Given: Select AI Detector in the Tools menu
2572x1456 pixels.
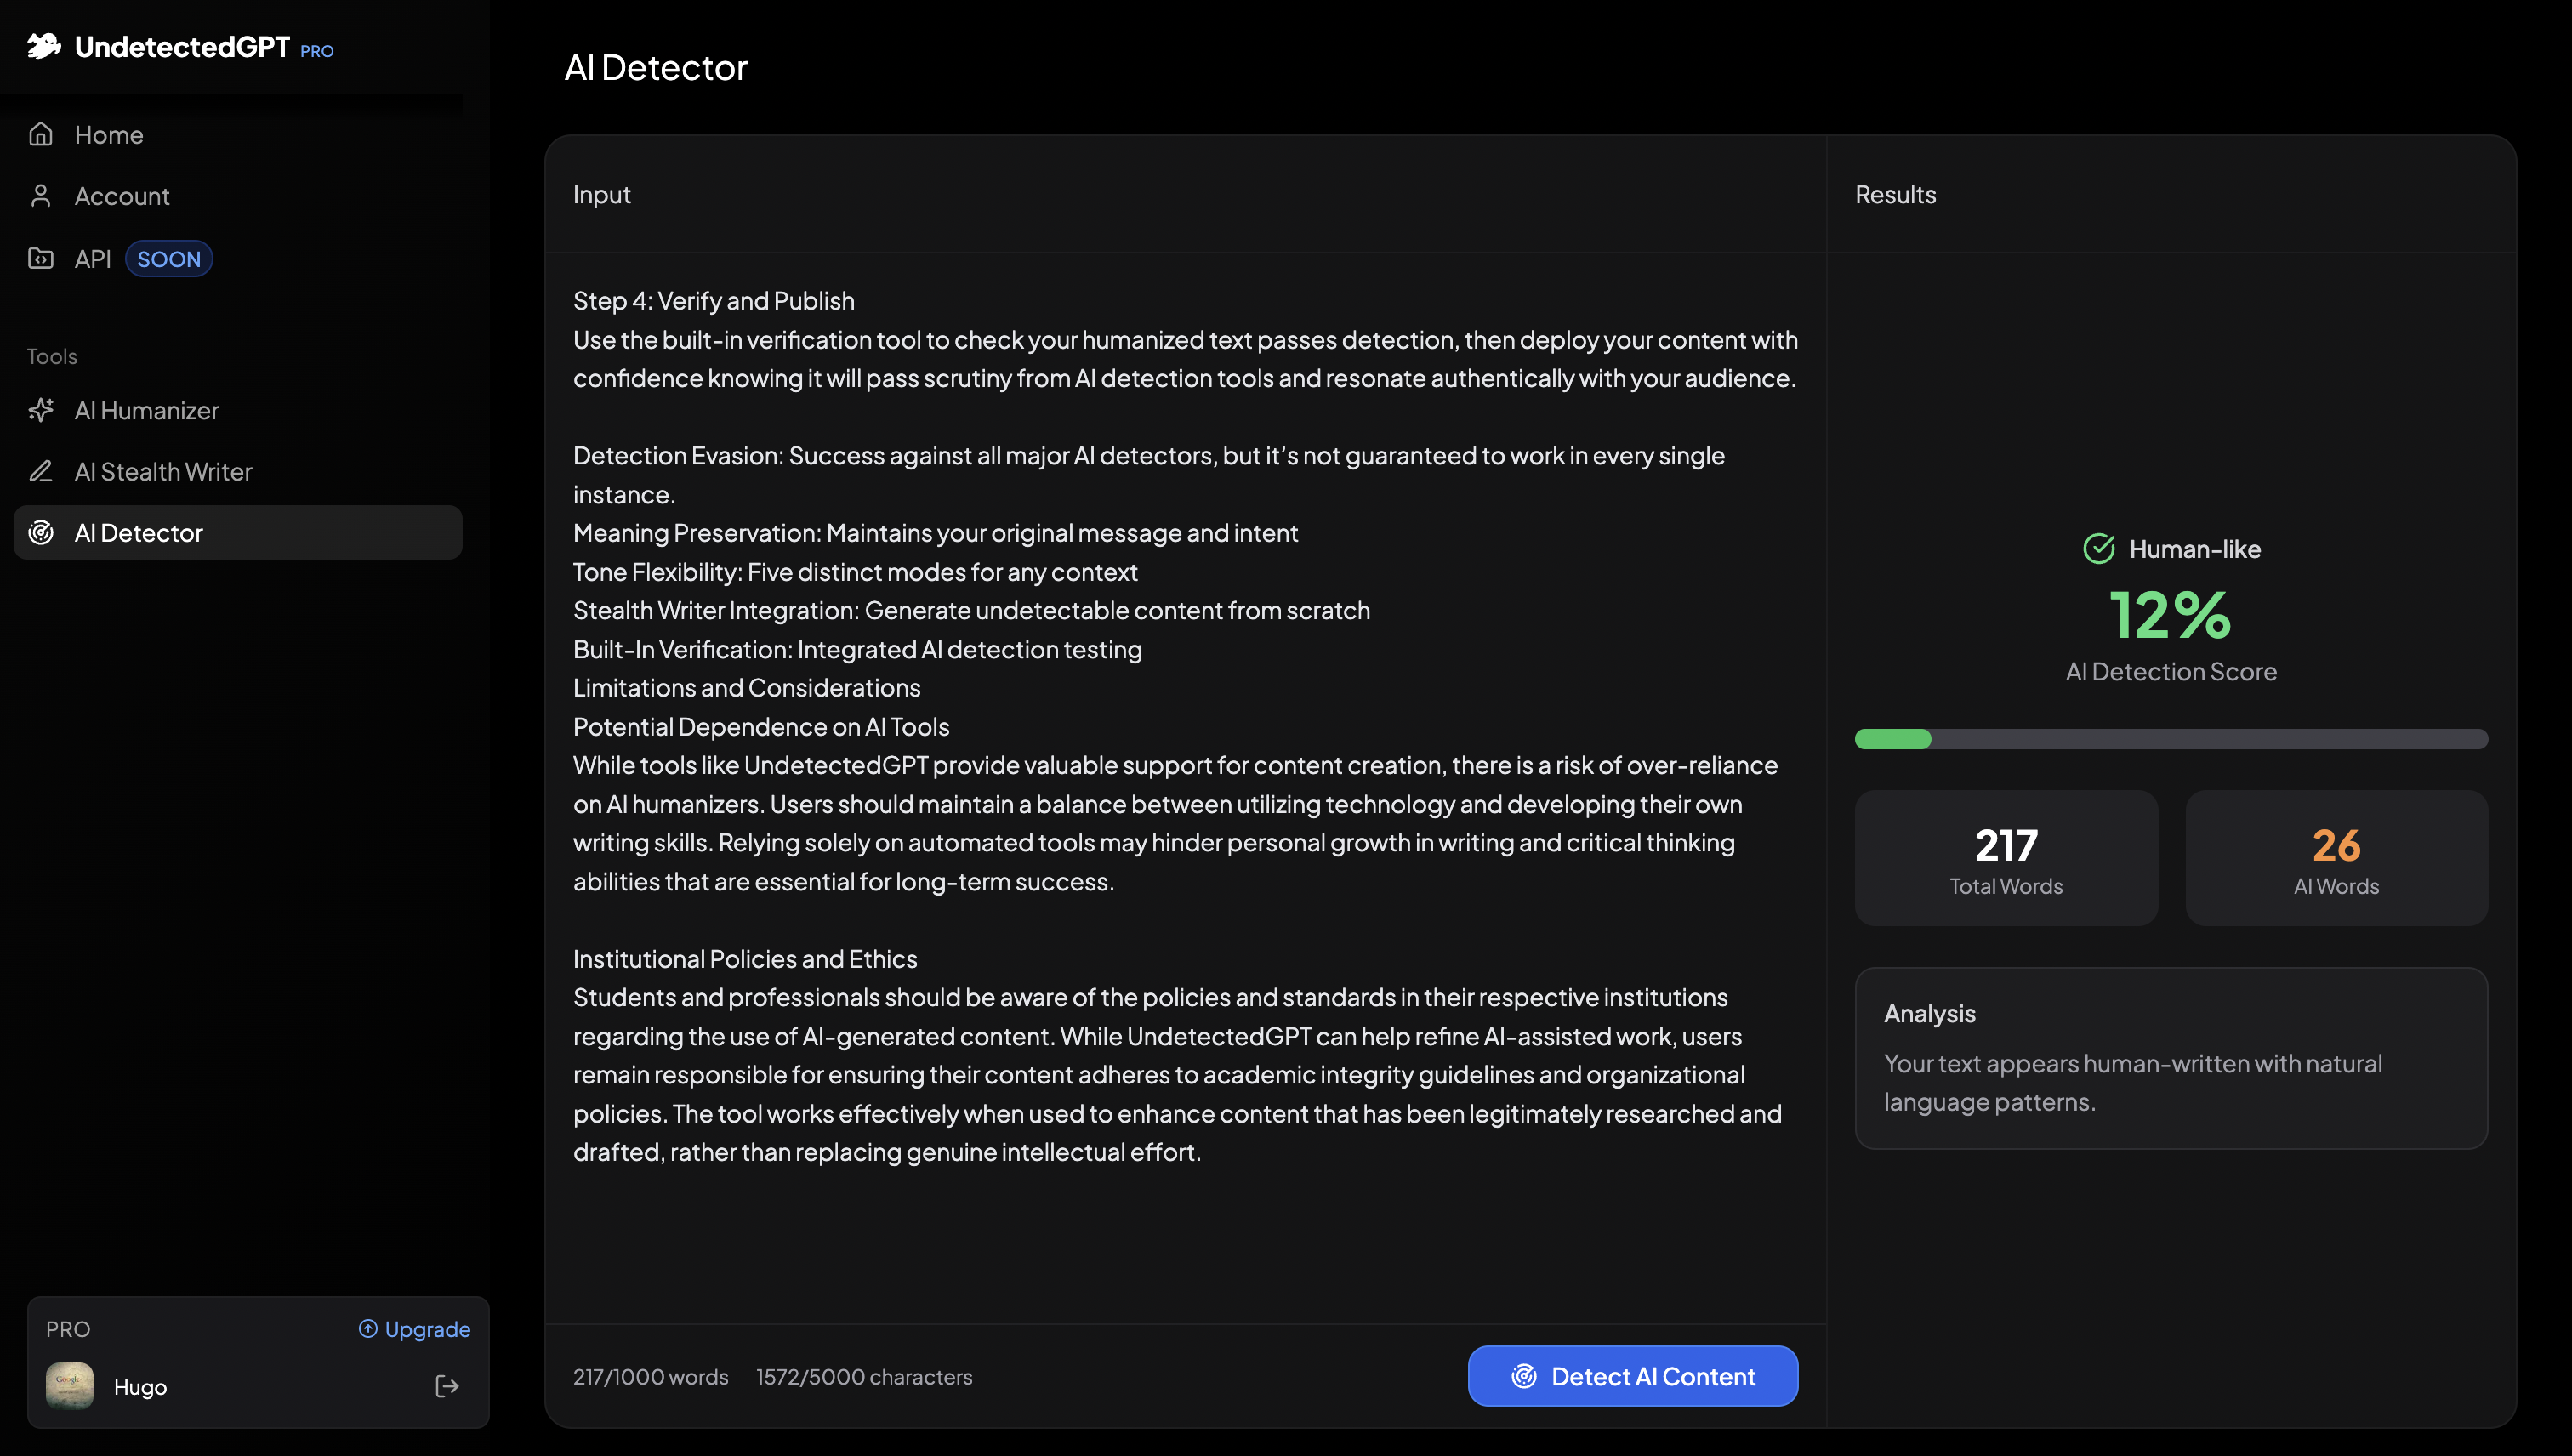Looking at the screenshot, I should pos(139,532).
